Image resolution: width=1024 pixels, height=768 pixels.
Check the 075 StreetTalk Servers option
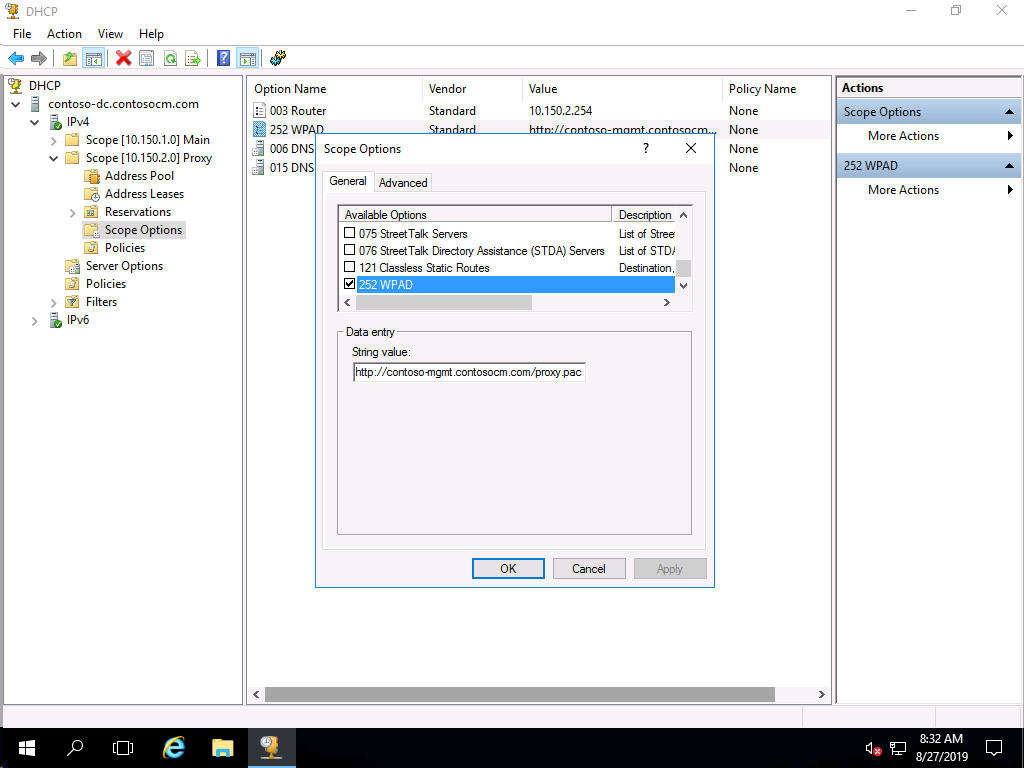[x=349, y=234]
